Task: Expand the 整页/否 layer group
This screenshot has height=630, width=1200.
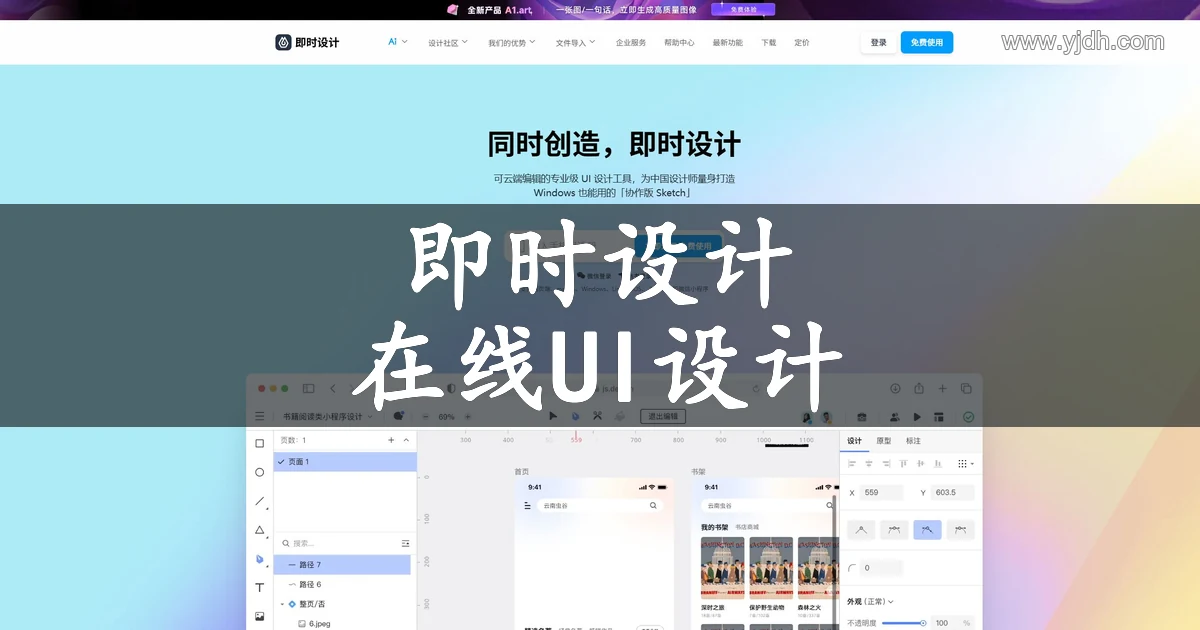Action: point(282,604)
